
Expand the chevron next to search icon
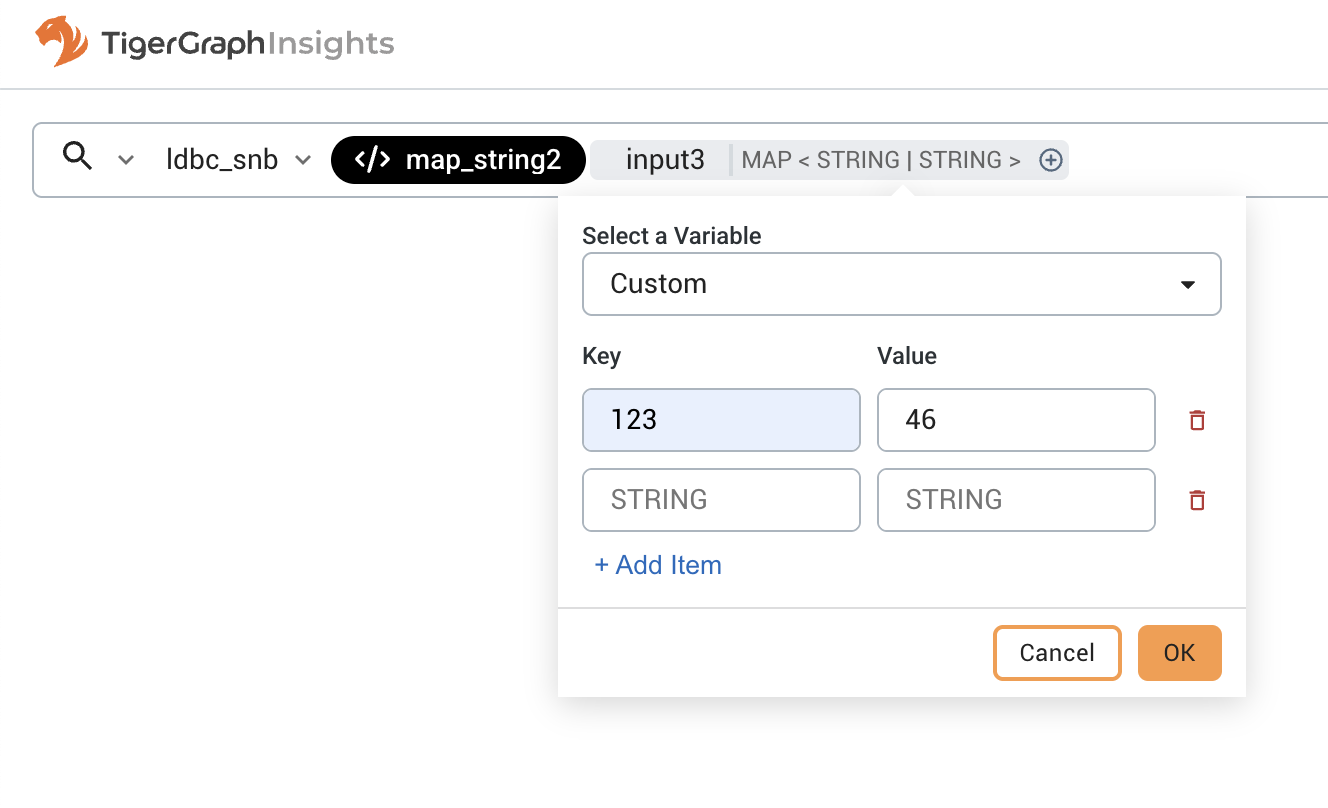[x=126, y=160]
